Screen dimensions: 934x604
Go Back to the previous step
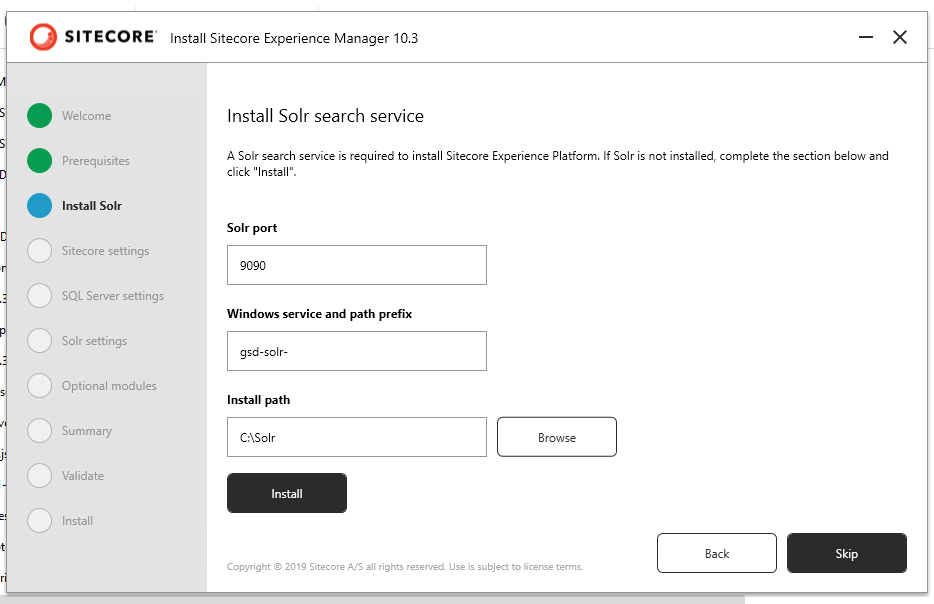pos(716,553)
